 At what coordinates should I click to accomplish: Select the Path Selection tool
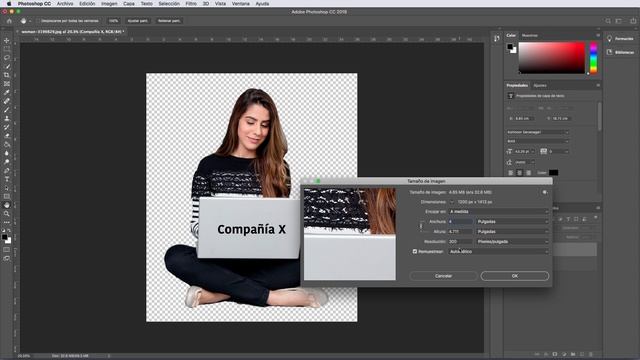(x=7, y=188)
